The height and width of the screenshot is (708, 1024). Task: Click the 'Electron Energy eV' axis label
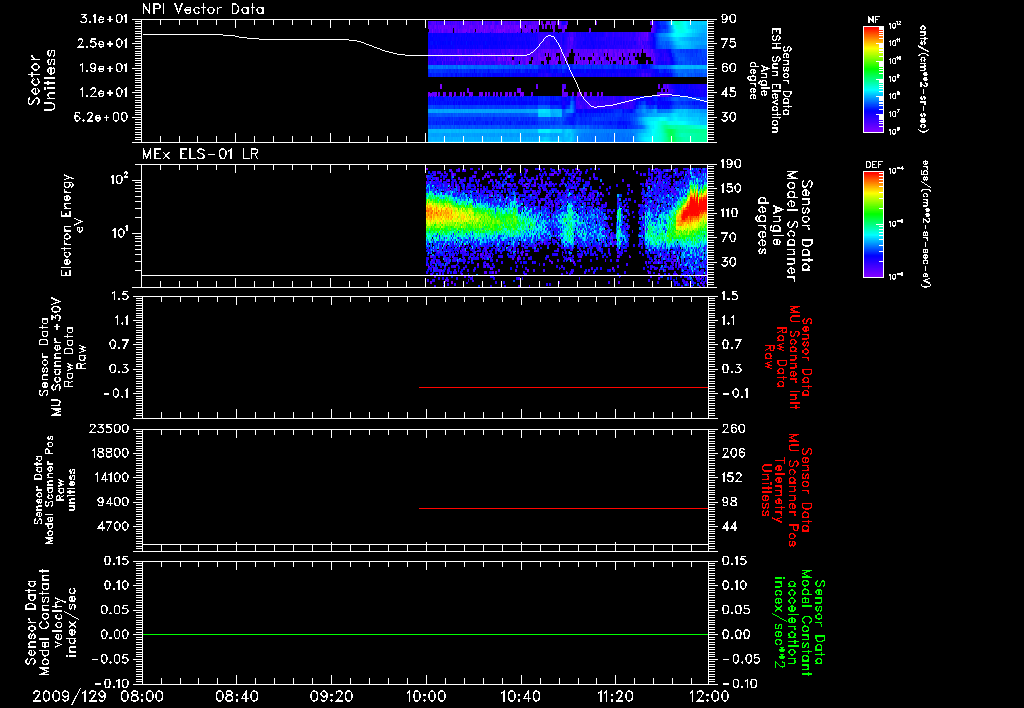[x=72, y=225]
